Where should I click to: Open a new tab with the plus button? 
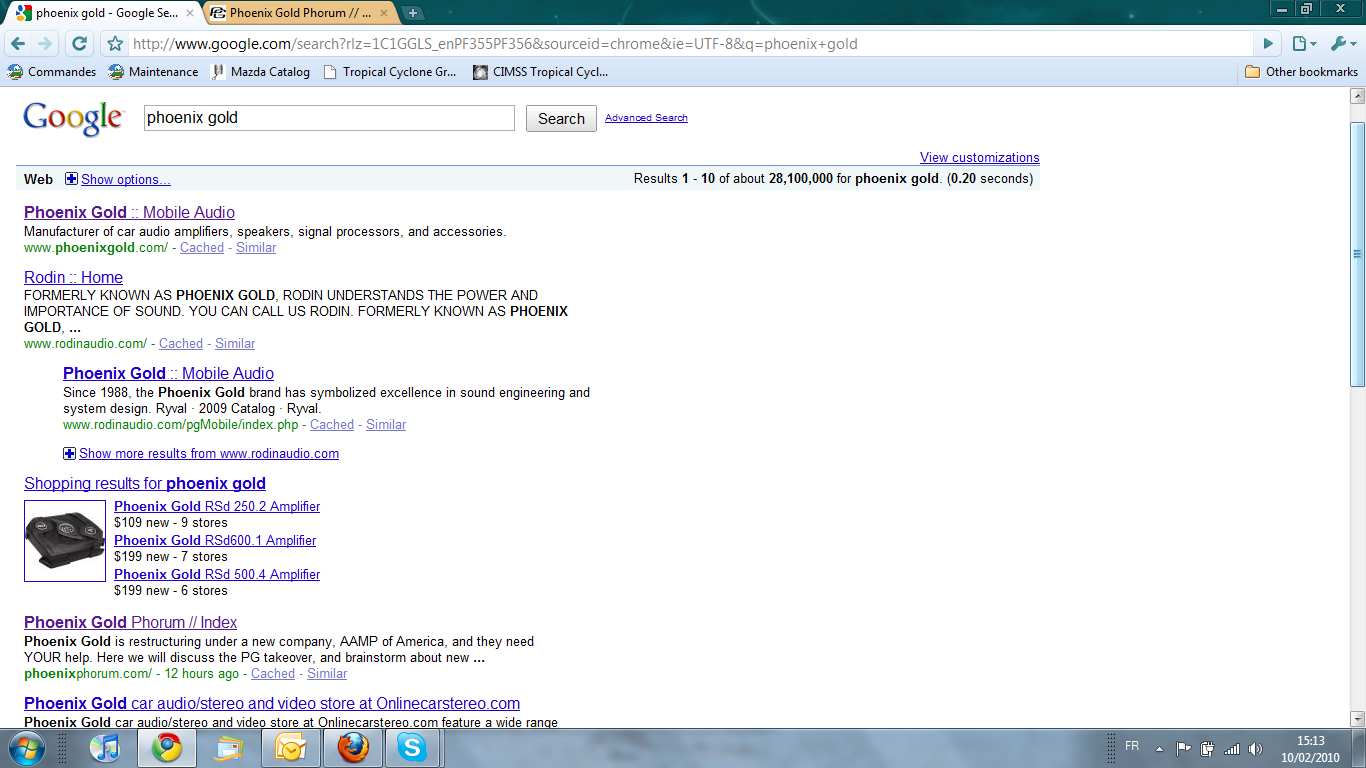(x=413, y=13)
